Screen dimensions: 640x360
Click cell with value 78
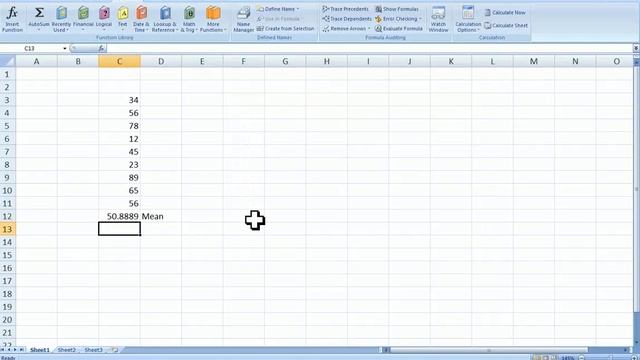[119, 126]
